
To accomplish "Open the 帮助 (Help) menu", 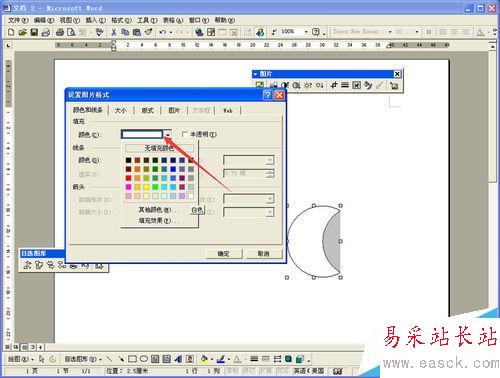I will (x=225, y=20).
